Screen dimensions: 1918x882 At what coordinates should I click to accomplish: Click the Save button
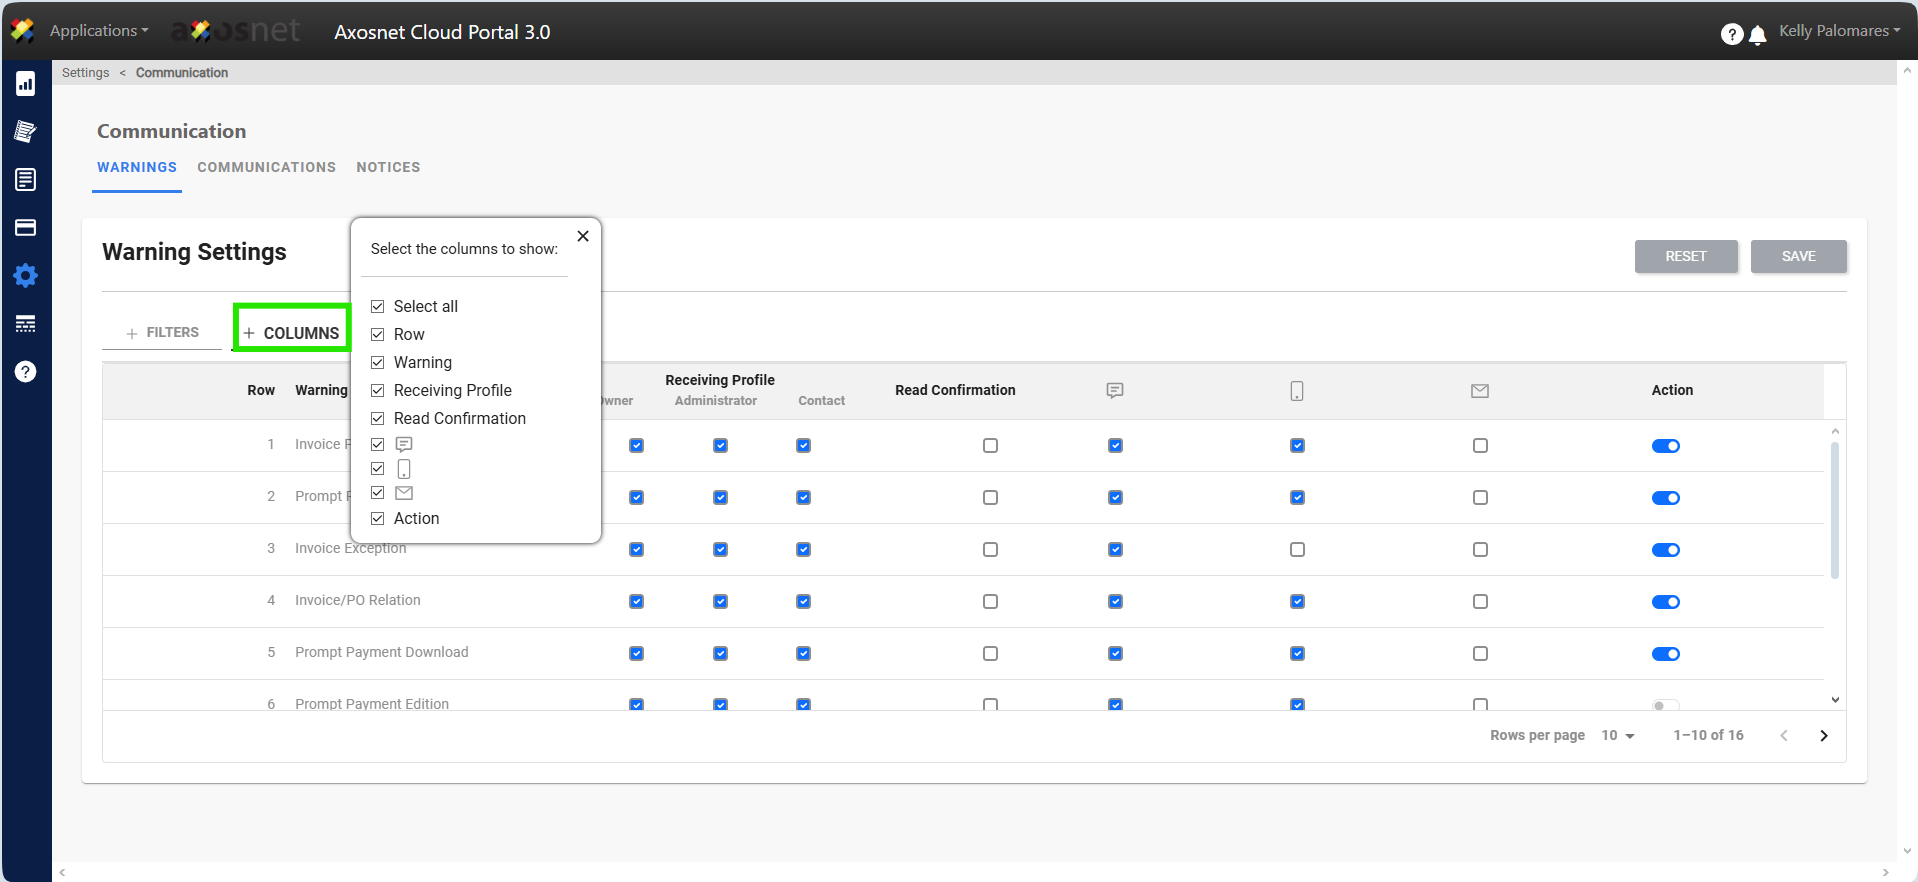coord(1798,257)
